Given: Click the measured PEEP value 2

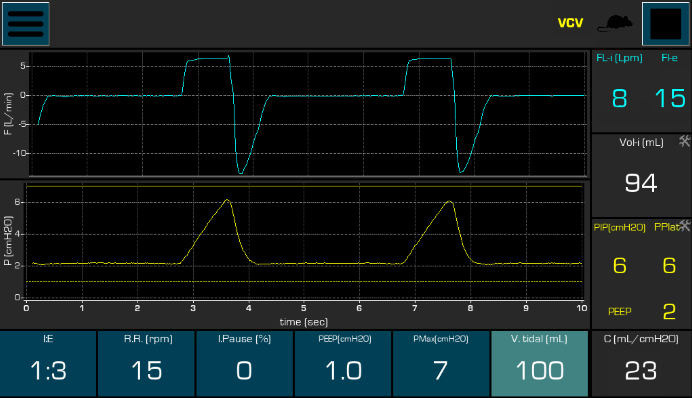Looking at the screenshot, I should [669, 312].
